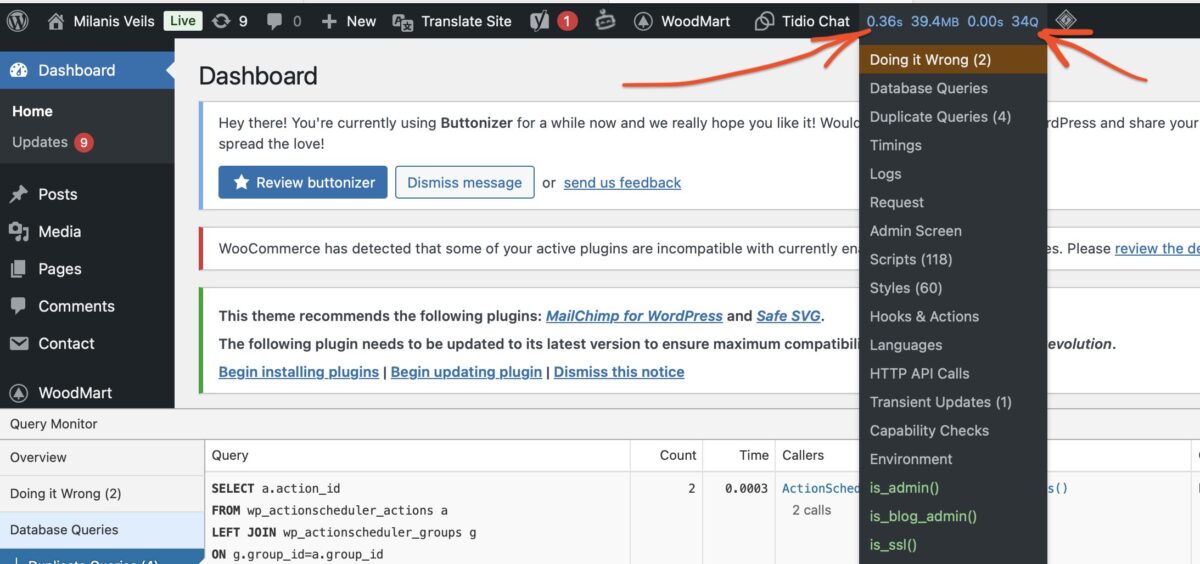Image resolution: width=1200 pixels, height=564 pixels.
Task: Open MailChimp for WordPress link
Action: point(634,315)
